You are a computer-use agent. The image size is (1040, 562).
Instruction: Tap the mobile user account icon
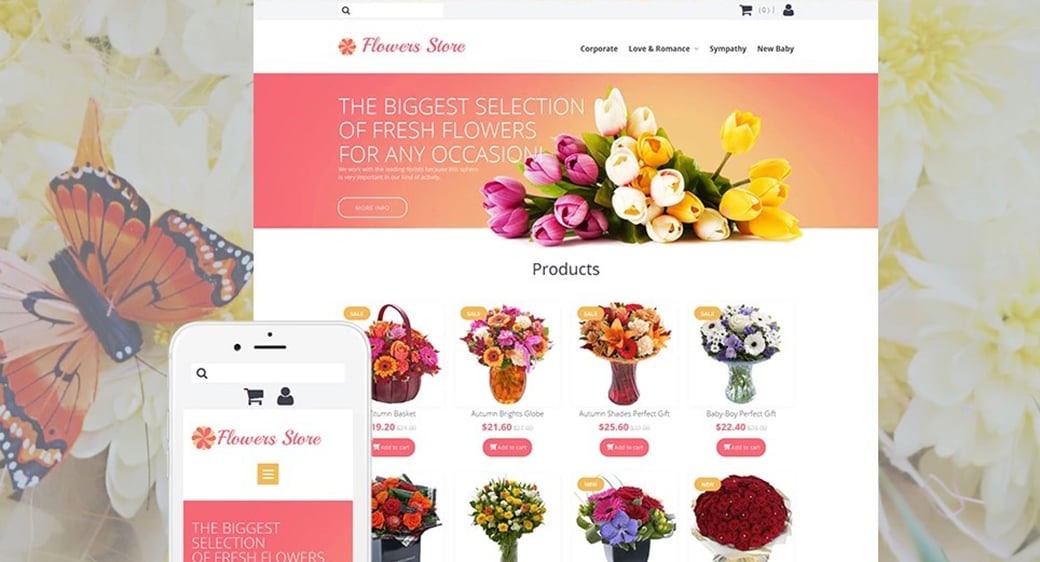(285, 396)
